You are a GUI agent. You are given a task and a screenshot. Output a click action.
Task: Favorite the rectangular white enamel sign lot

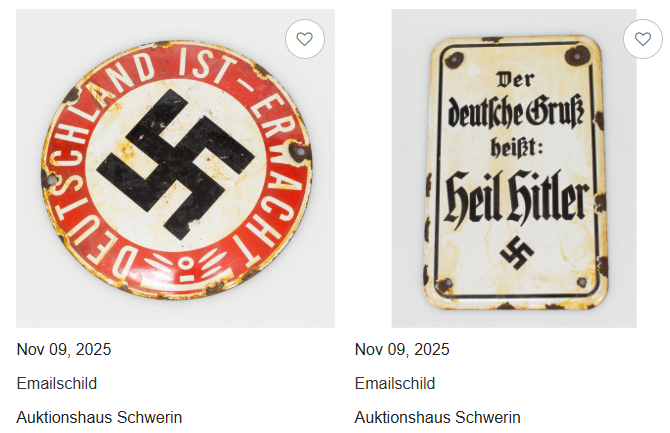pos(643,39)
